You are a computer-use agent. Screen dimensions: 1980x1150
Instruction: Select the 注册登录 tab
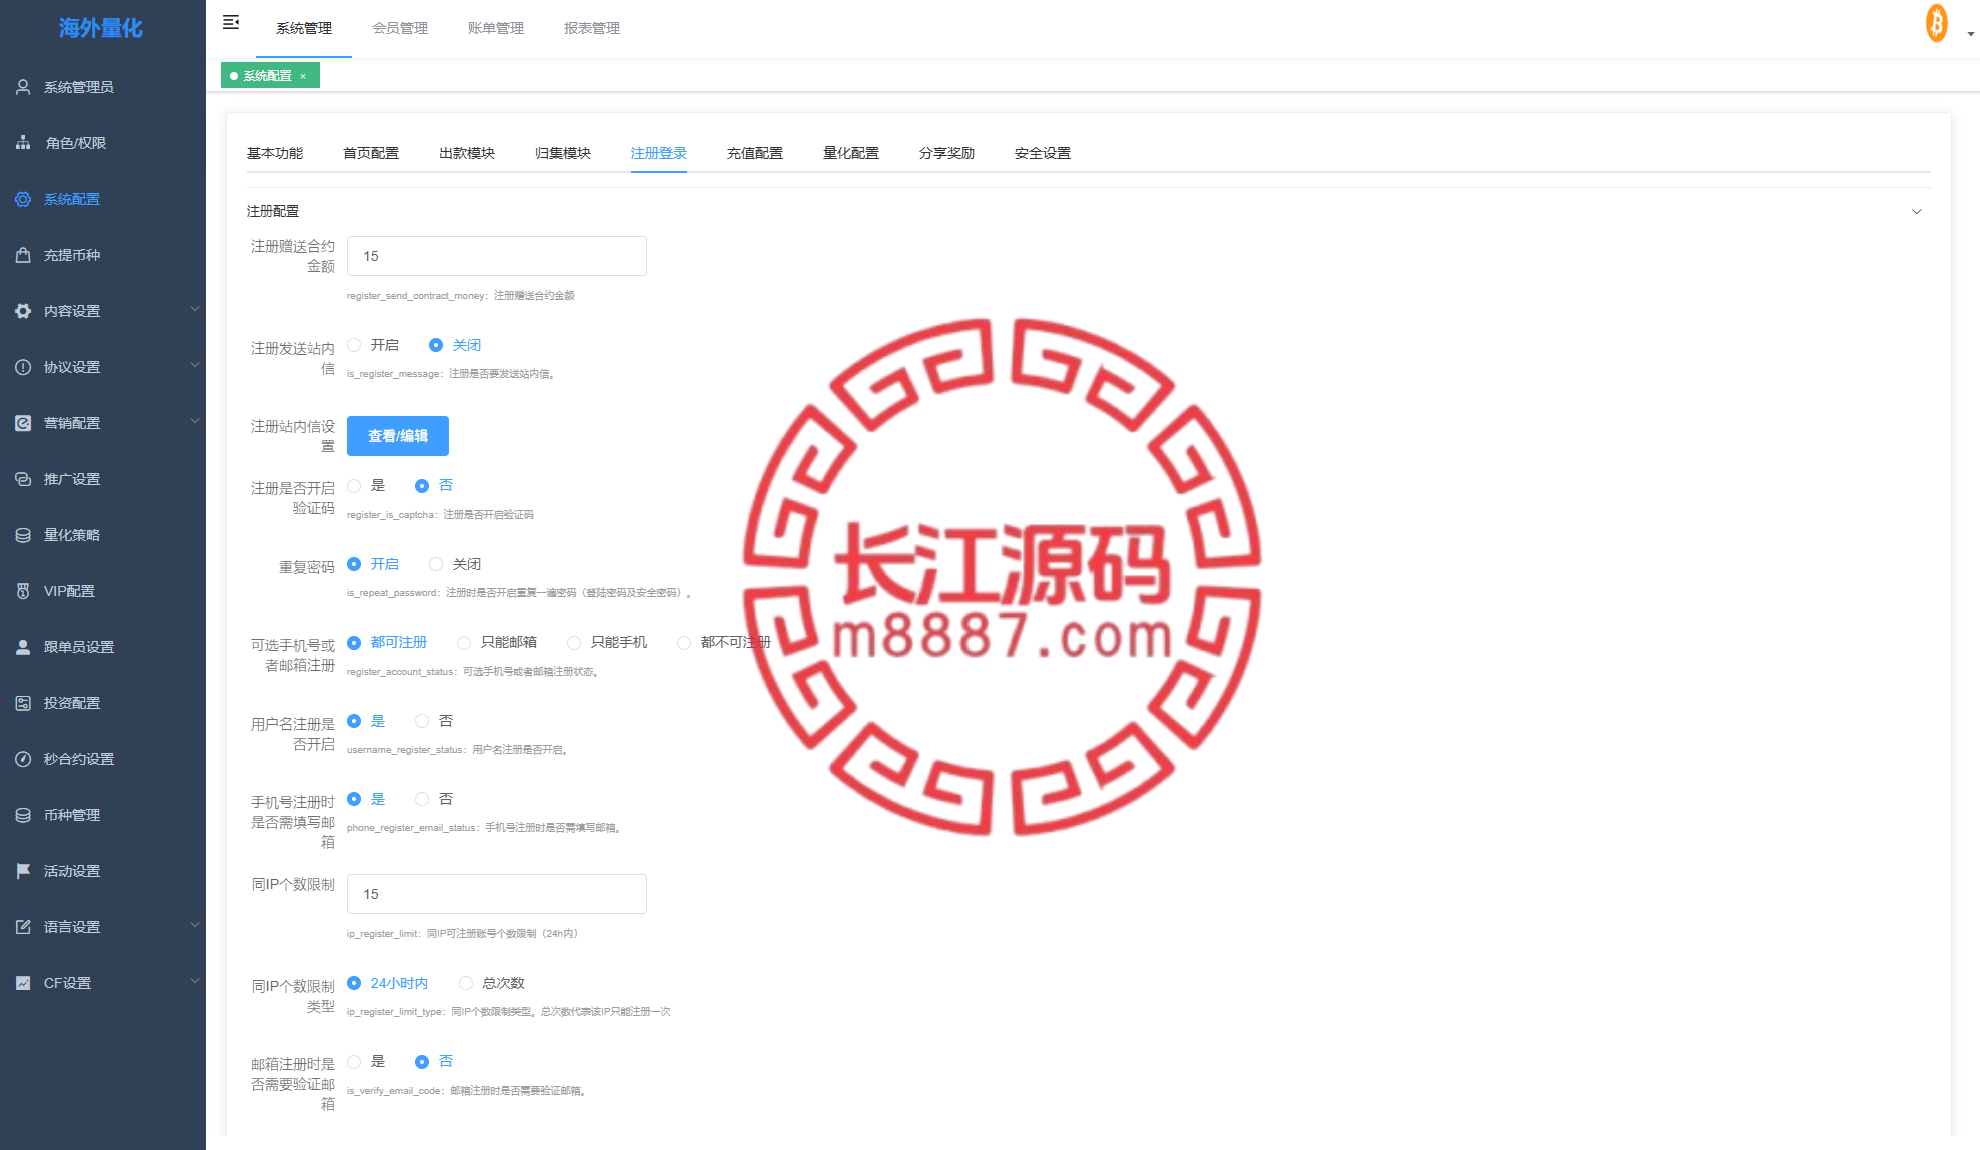tap(659, 153)
